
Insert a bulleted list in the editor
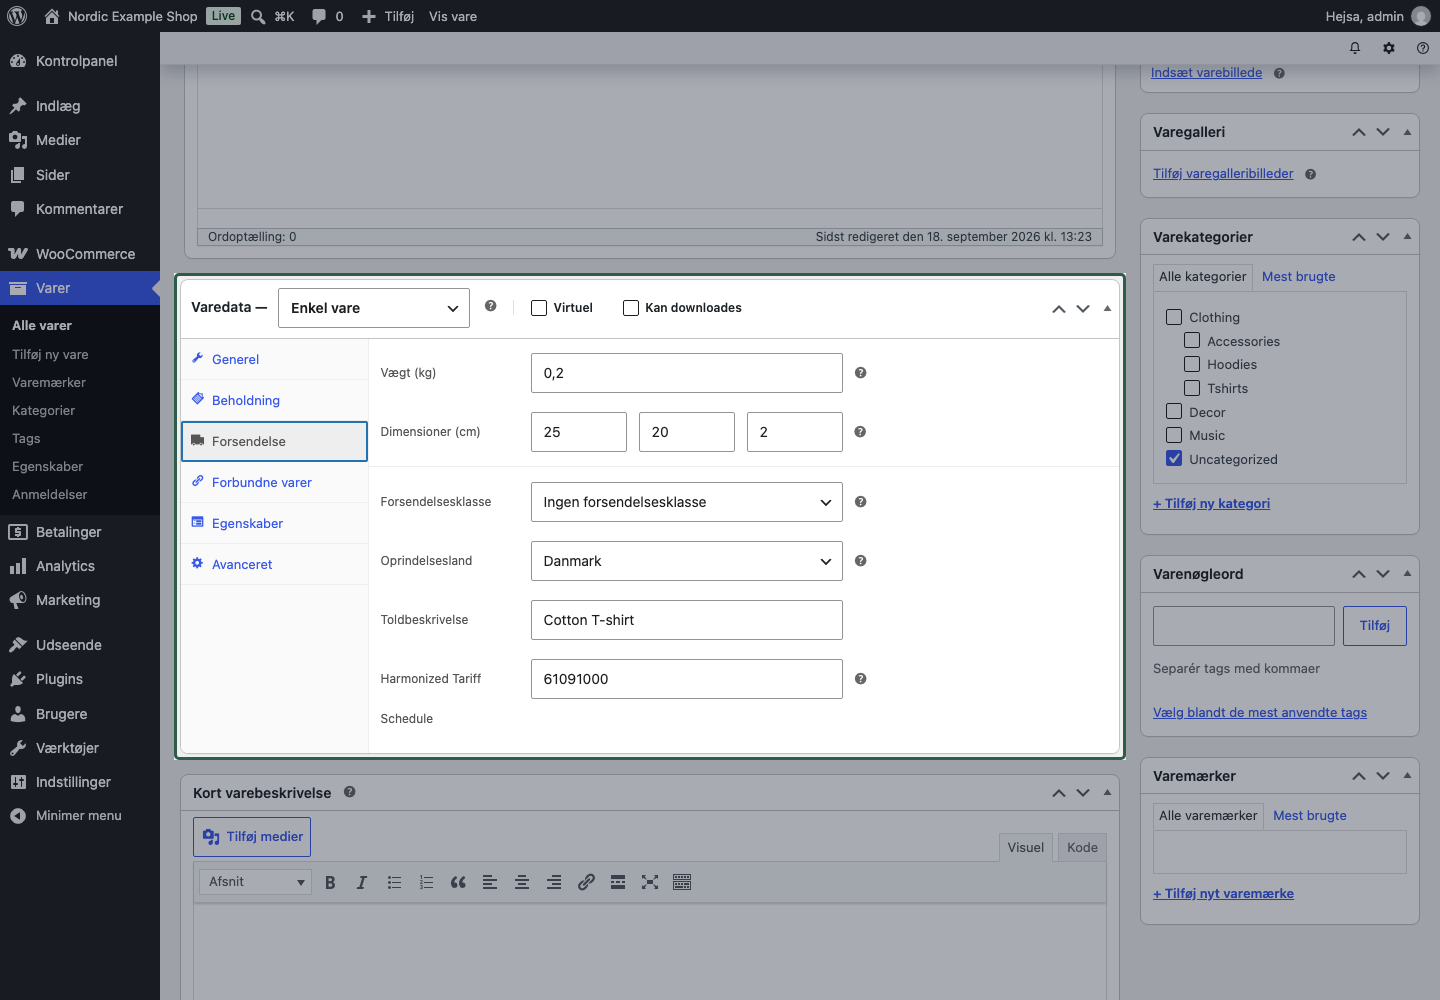pyautogui.click(x=394, y=882)
